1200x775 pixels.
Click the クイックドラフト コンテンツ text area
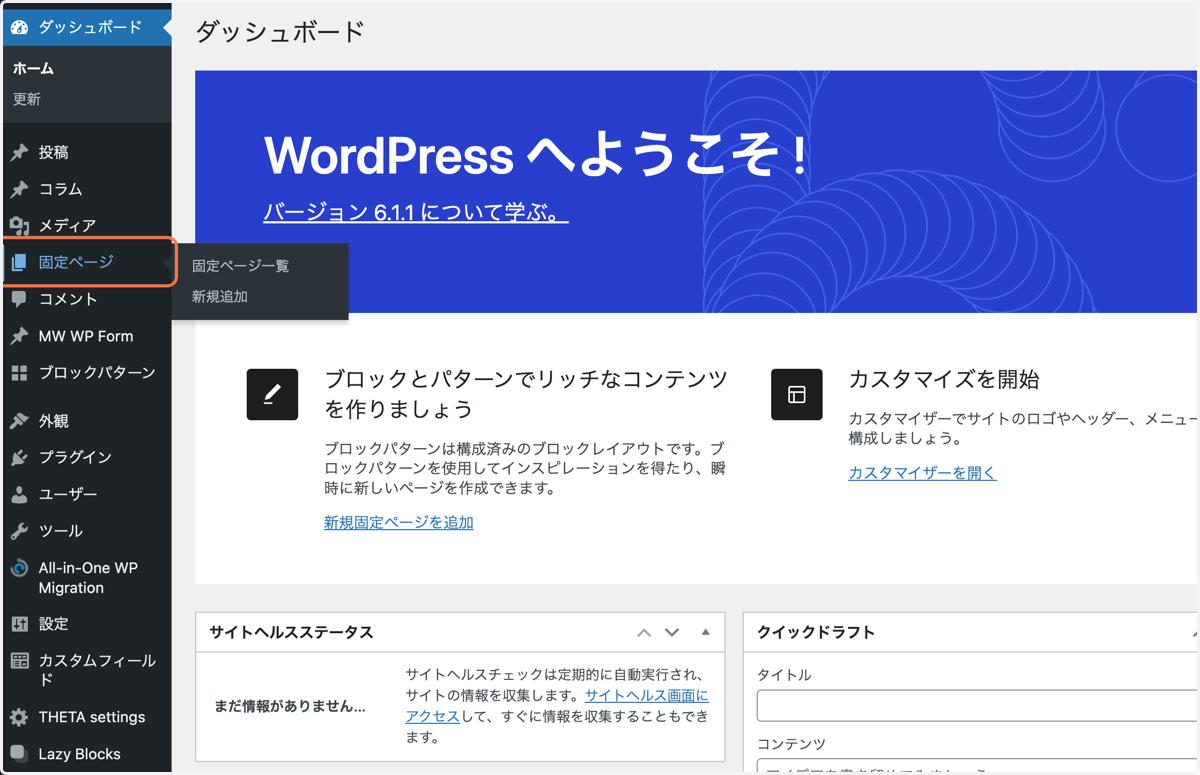(x=977, y=766)
